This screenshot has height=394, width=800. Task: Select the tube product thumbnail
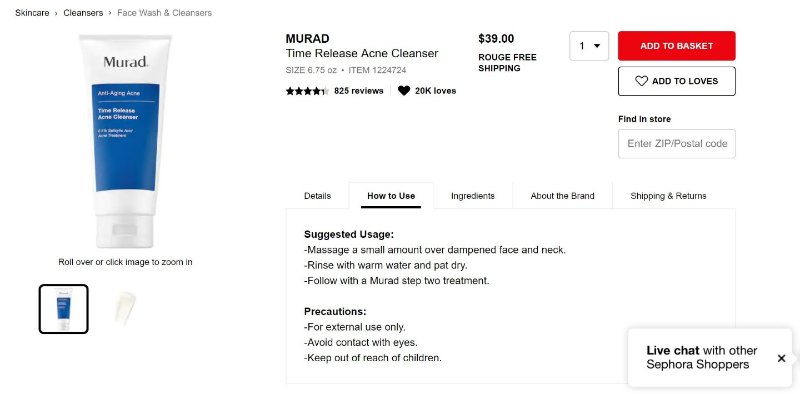pyautogui.click(x=64, y=309)
